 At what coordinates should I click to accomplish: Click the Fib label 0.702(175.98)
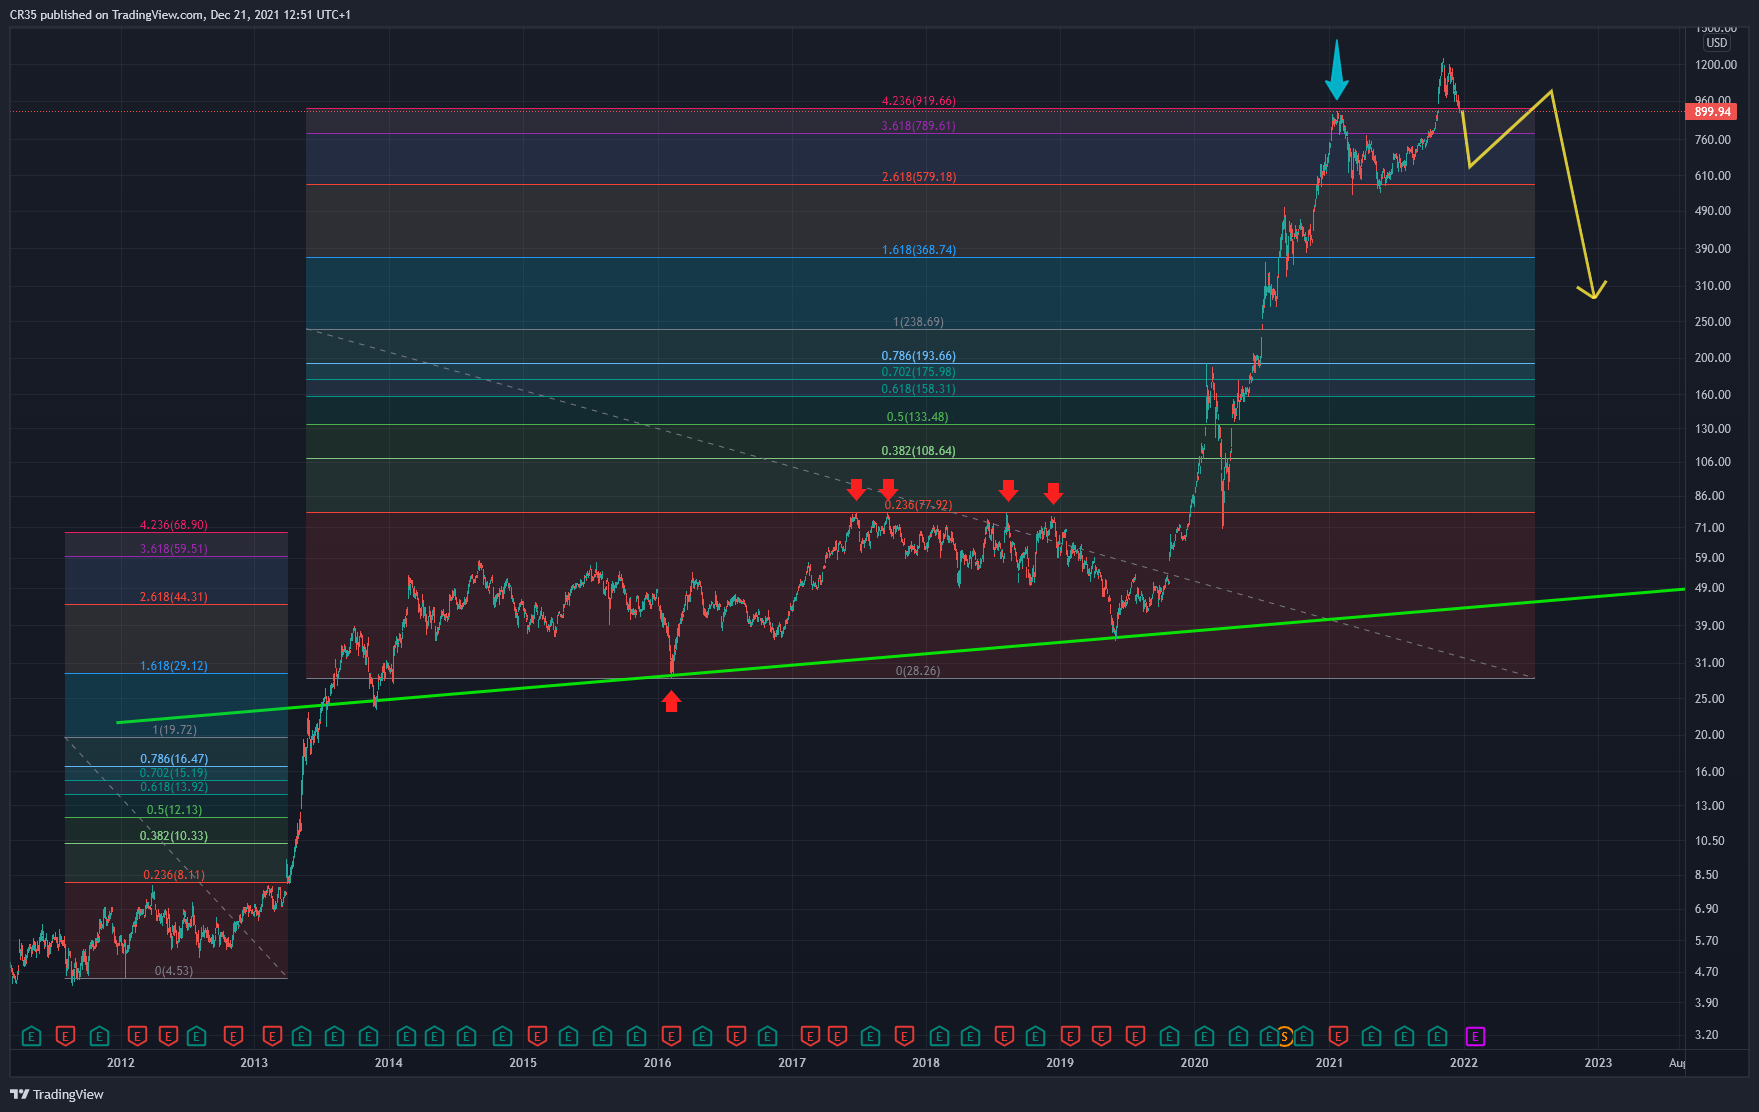[918, 372]
